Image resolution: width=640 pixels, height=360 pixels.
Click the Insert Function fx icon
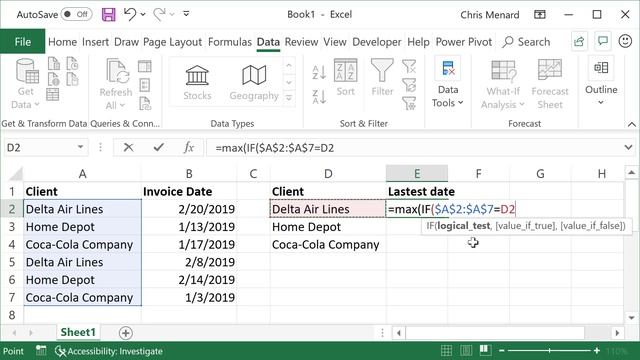point(189,147)
